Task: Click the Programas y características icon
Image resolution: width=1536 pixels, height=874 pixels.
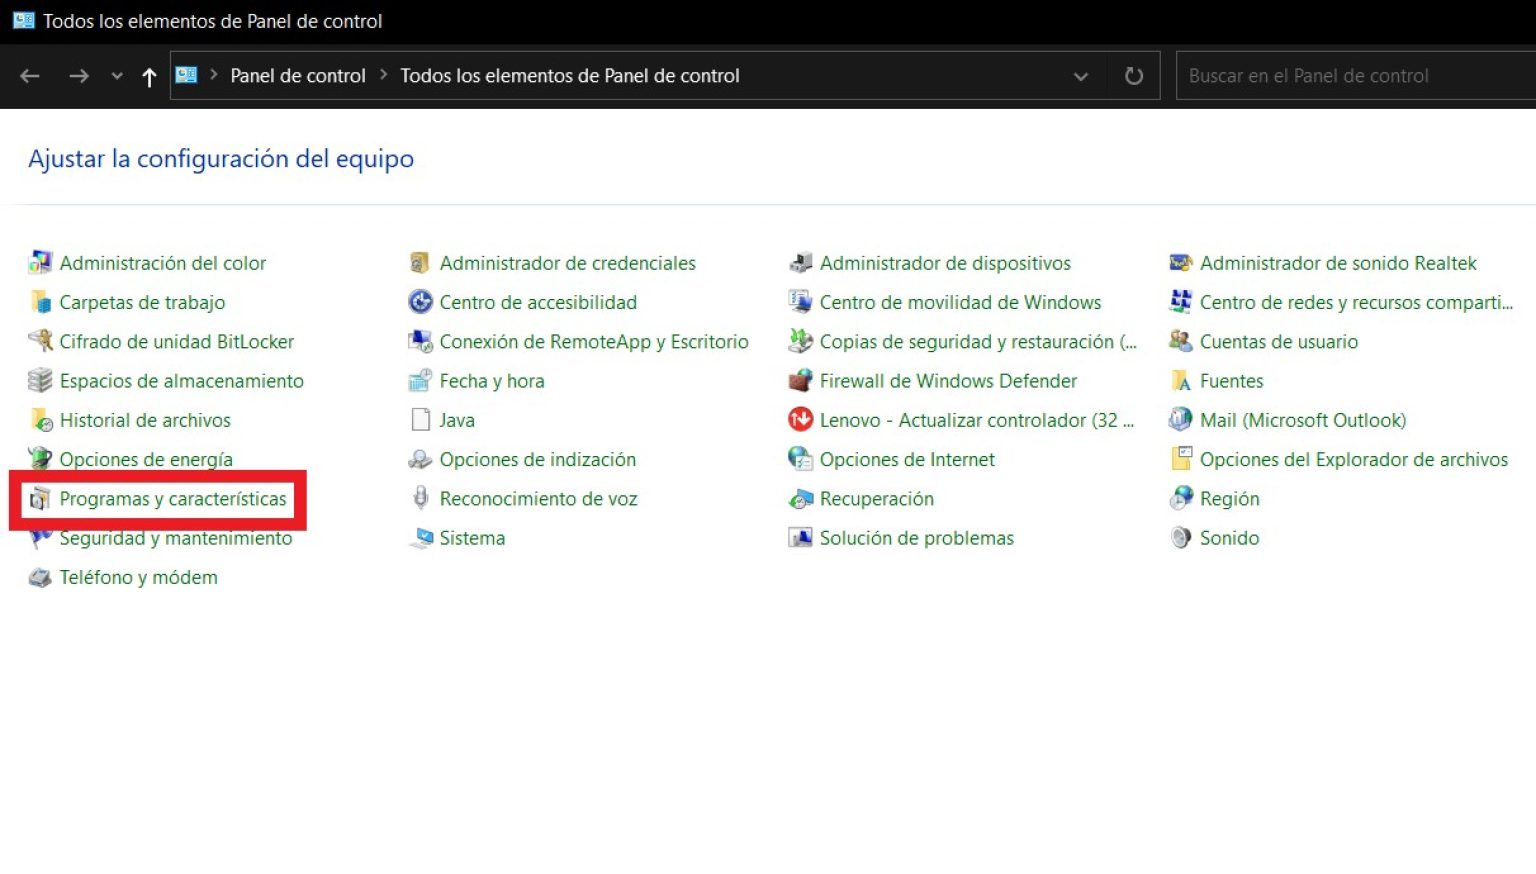Action: 40,498
